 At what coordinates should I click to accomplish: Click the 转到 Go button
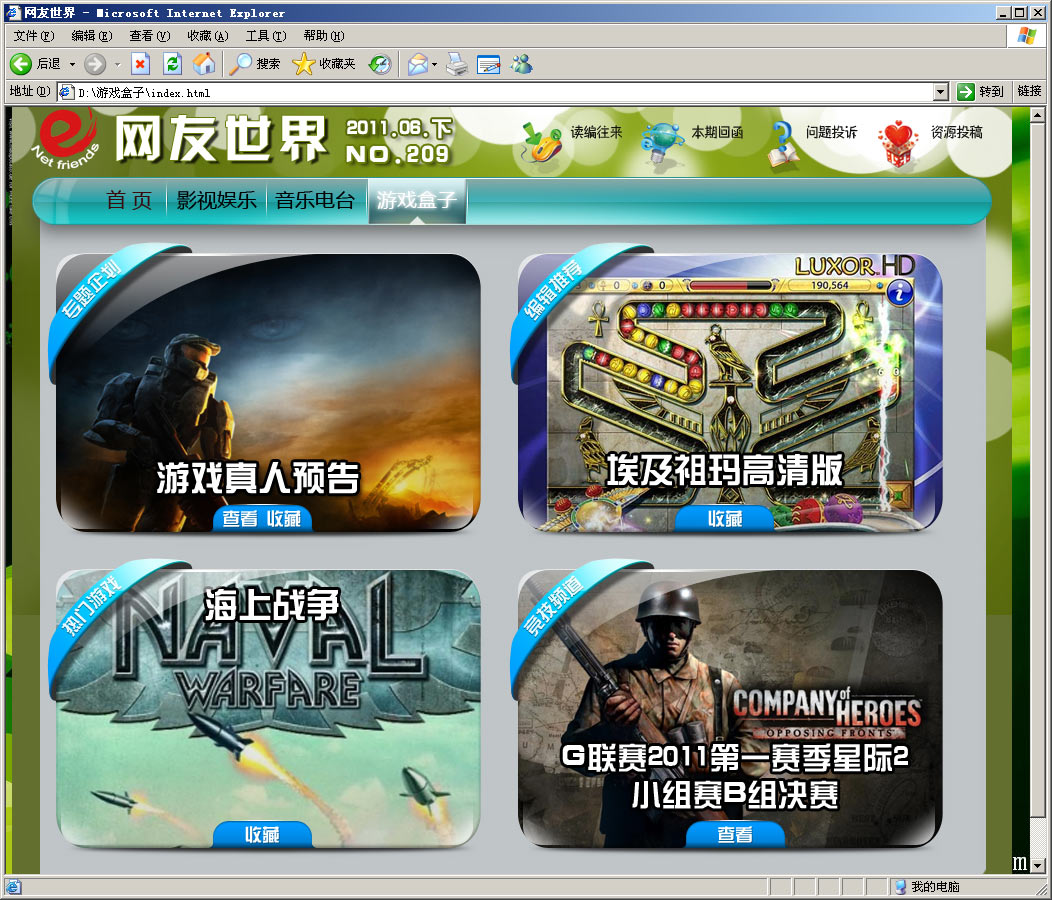(980, 92)
